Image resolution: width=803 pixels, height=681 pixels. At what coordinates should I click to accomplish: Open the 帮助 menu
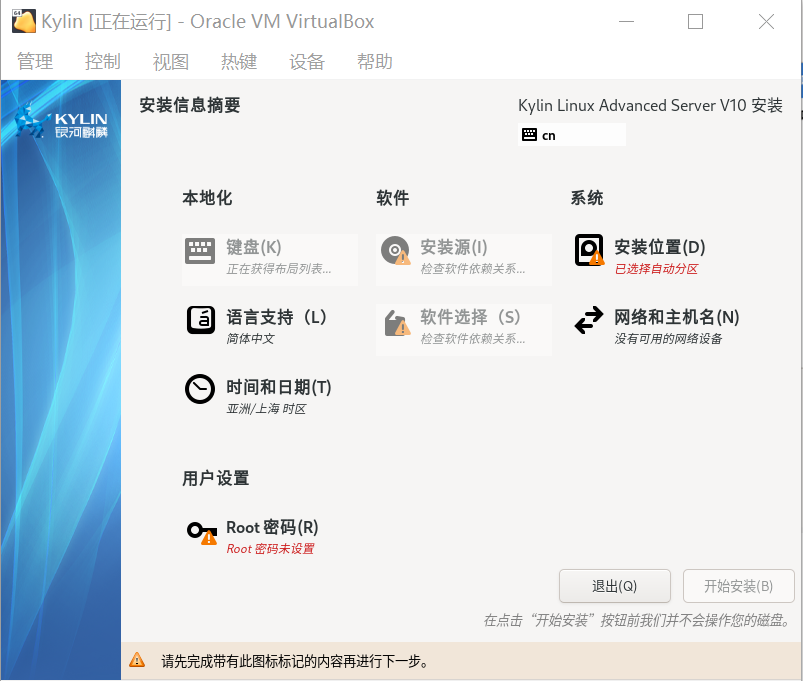374,61
